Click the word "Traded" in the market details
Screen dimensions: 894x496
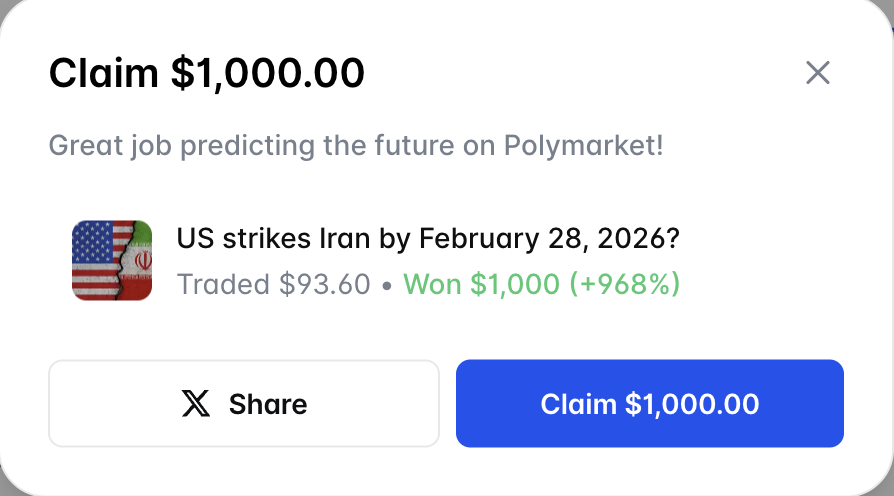point(224,284)
